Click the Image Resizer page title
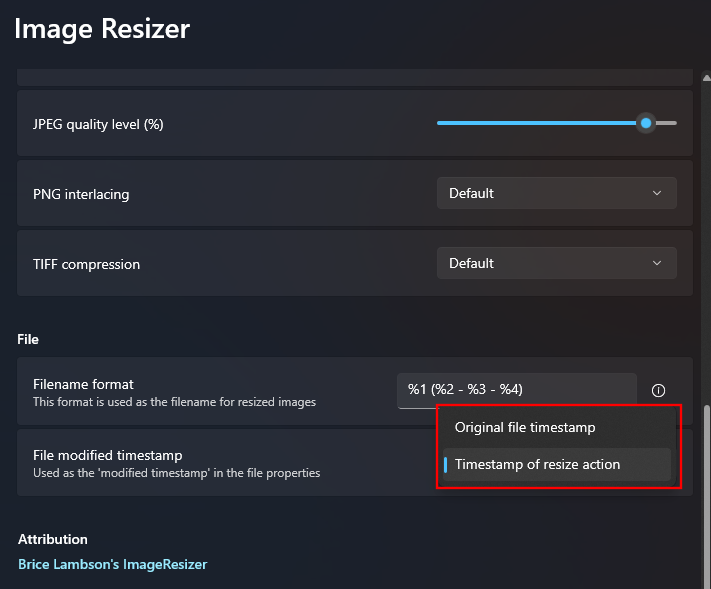The height and width of the screenshot is (589, 711). click(x=102, y=29)
